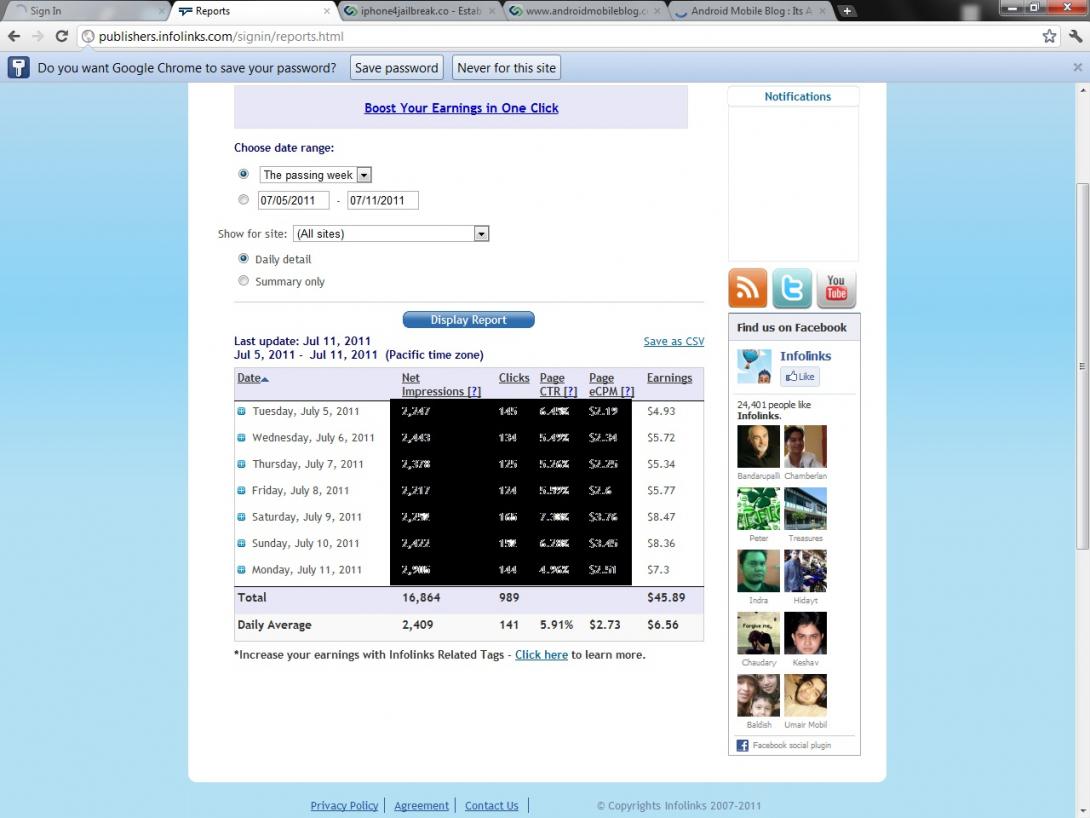The width and height of the screenshot is (1090, 818).
Task: Sort by Clicks column header
Action: pyautogui.click(x=514, y=378)
